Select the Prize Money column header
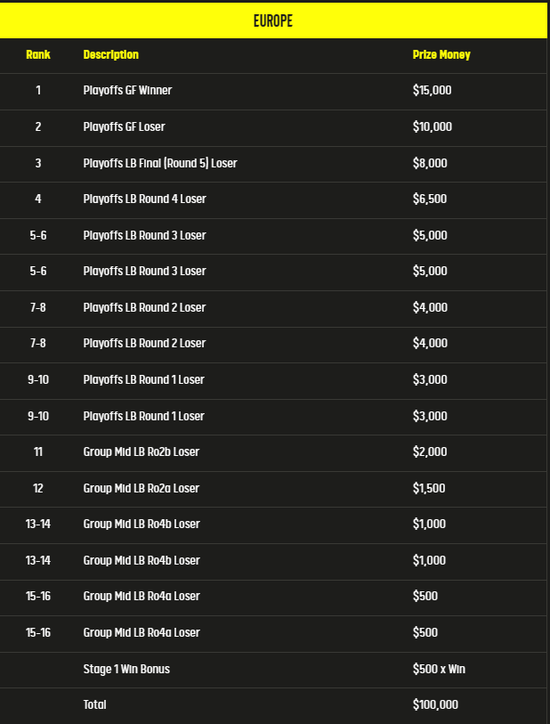 pos(441,55)
